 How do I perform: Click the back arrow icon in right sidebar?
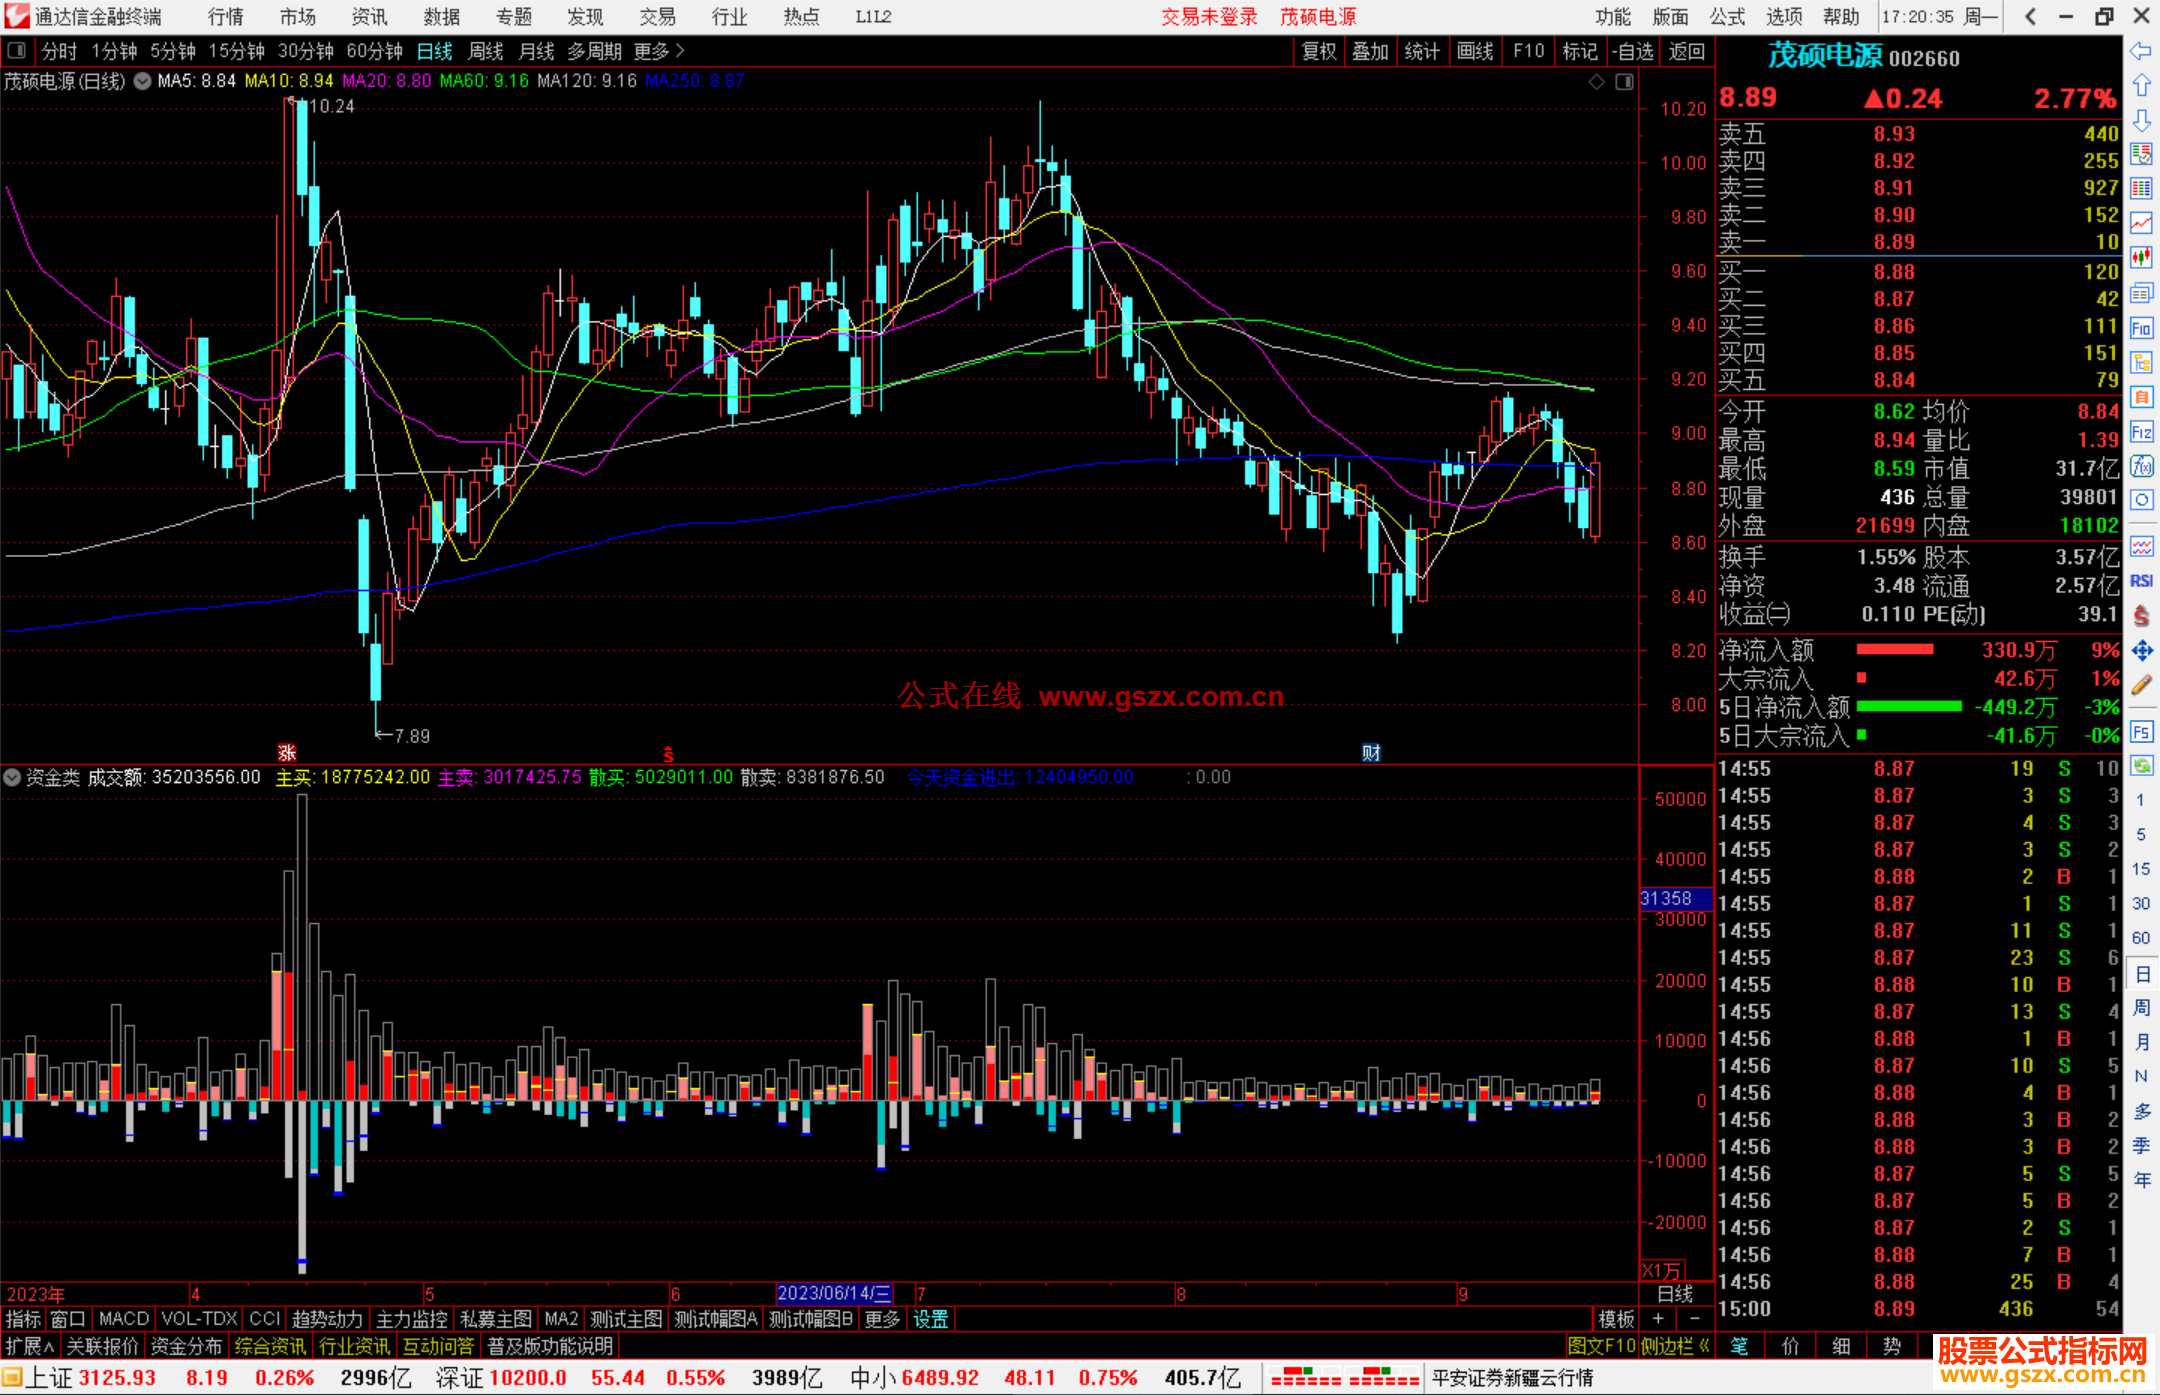2141,50
